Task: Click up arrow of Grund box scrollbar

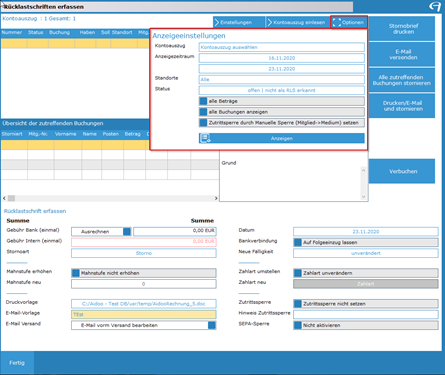Action: [363, 170]
